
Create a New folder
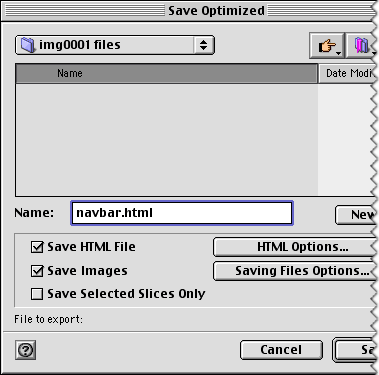click(355, 215)
